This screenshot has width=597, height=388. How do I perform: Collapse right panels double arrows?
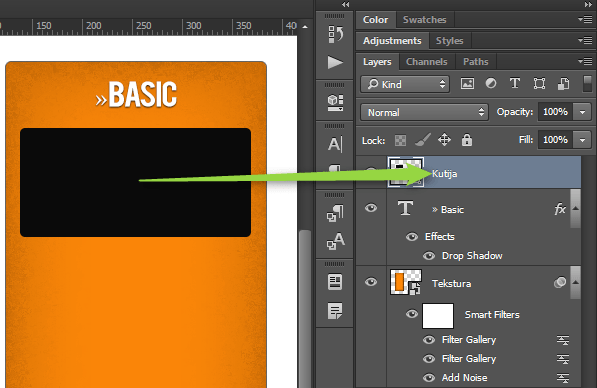click(588, 5)
